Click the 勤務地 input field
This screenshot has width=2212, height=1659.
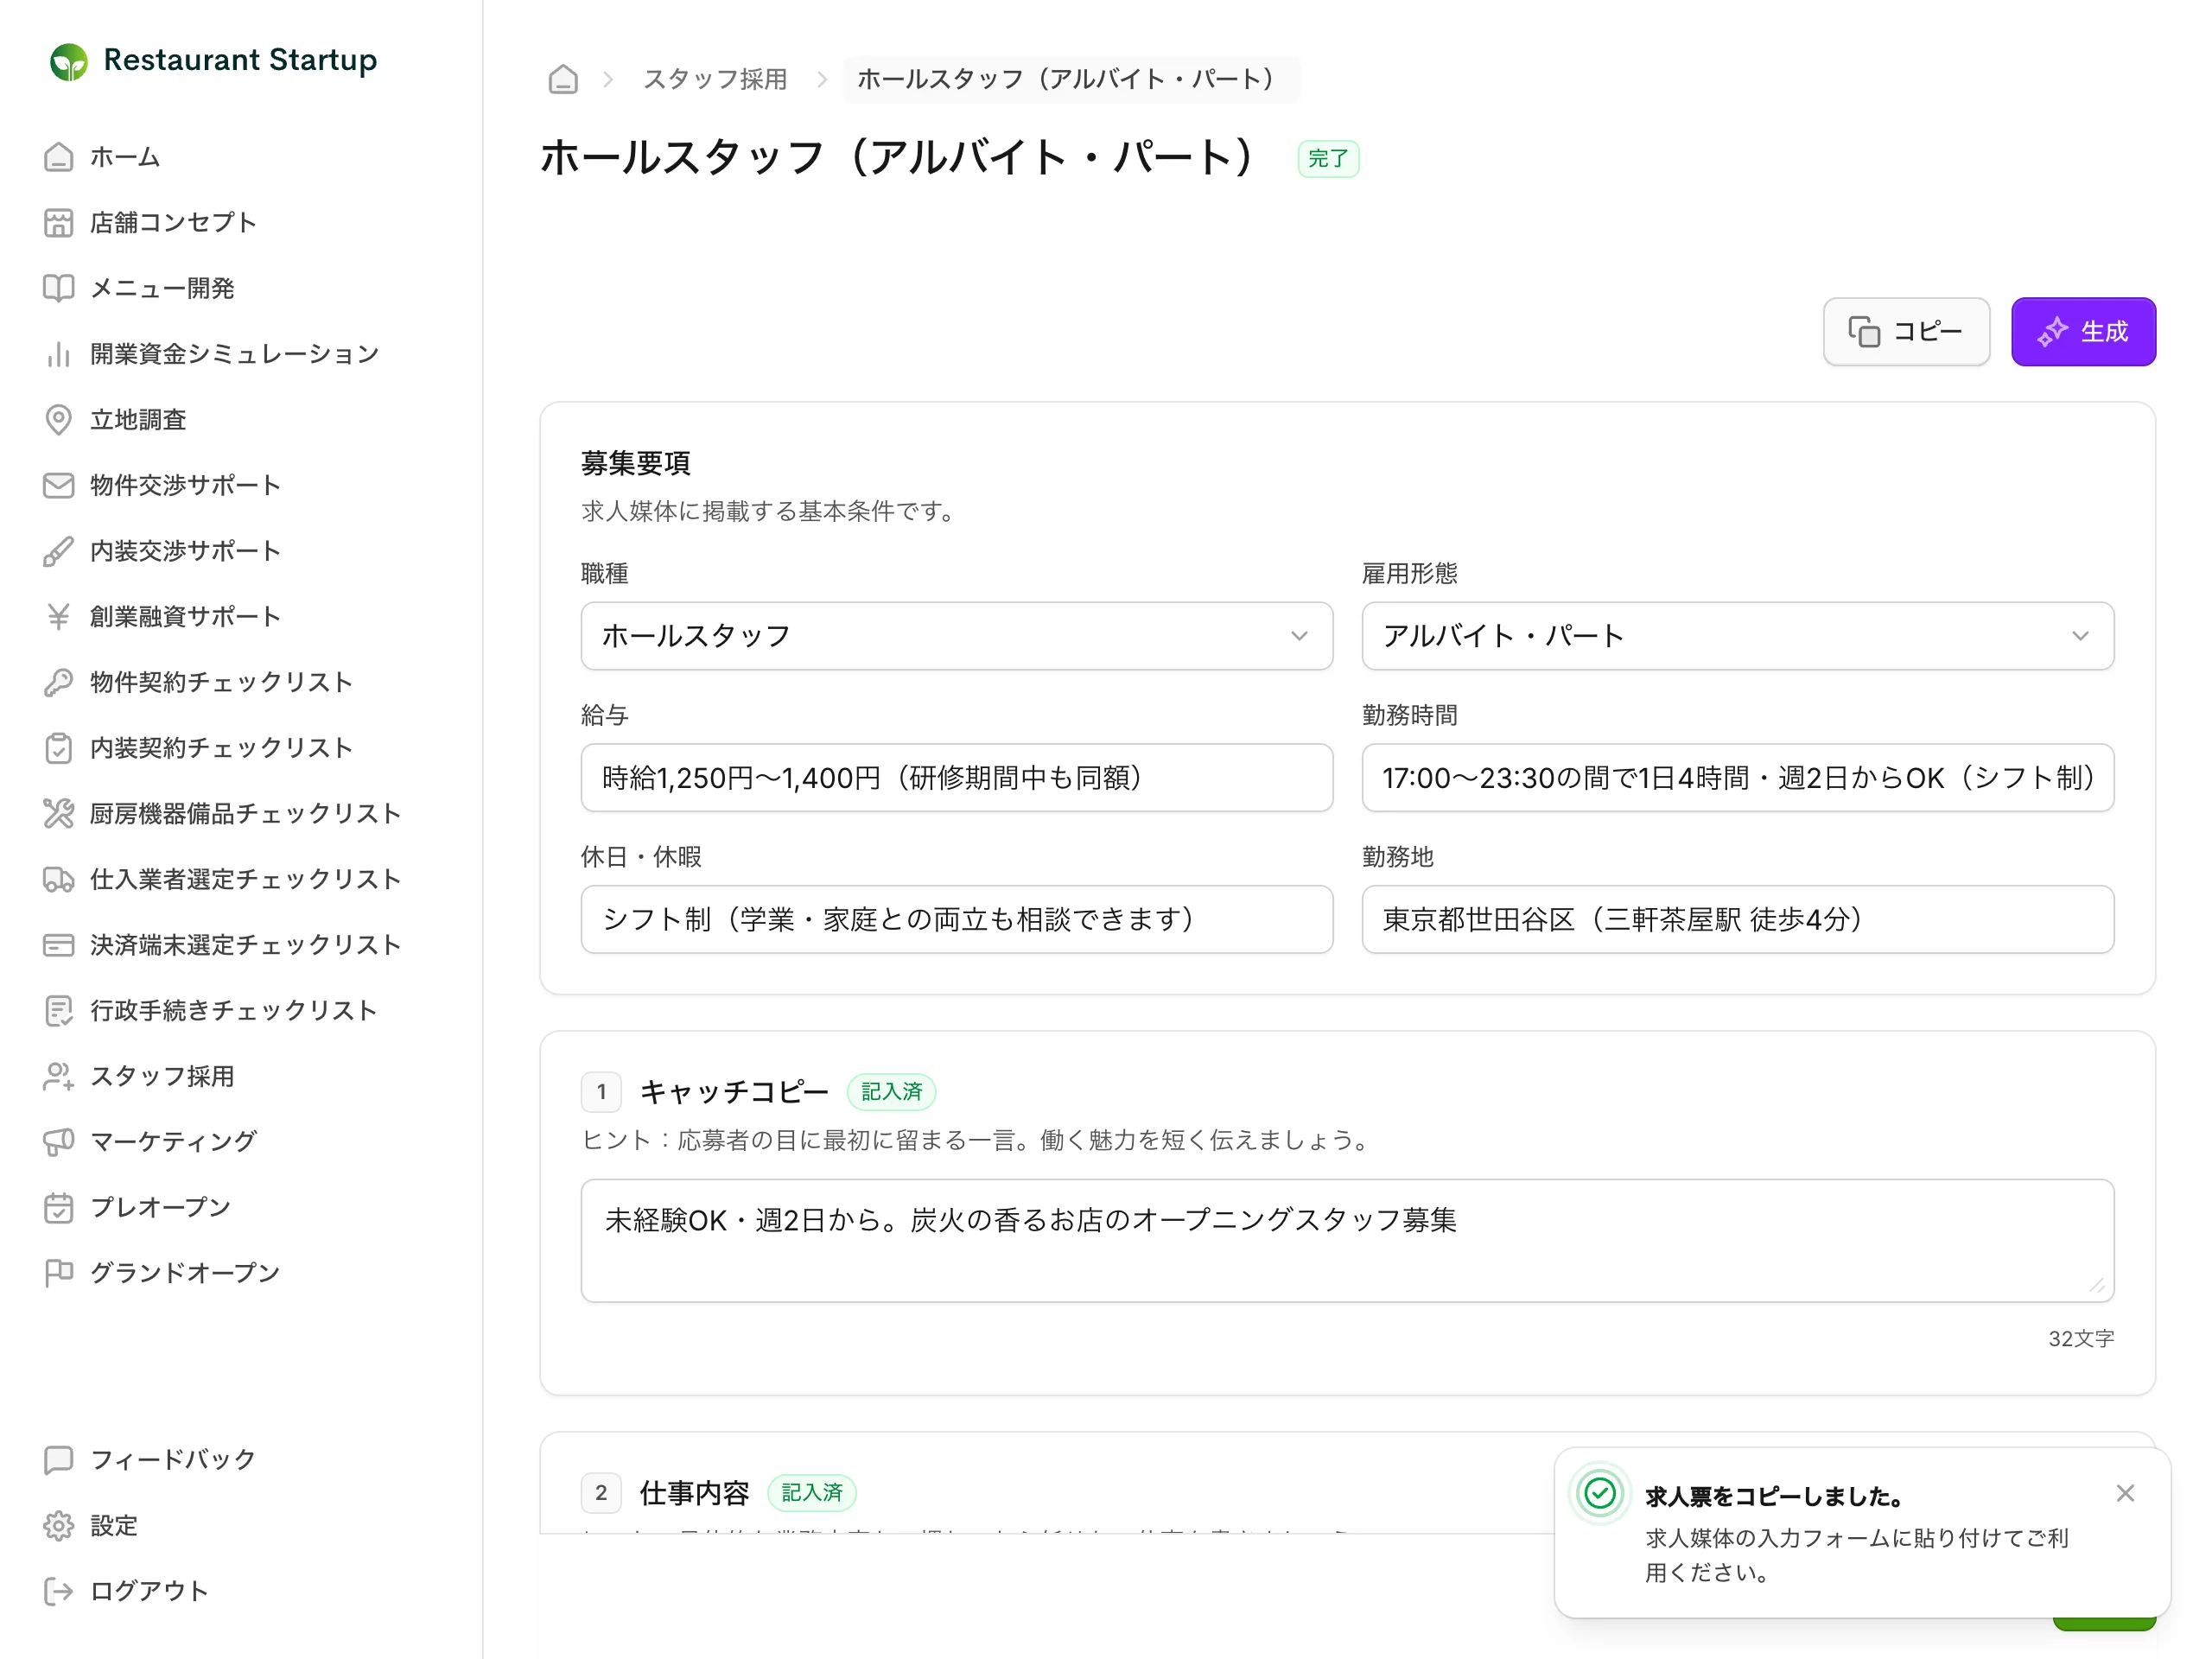point(1737,920)
